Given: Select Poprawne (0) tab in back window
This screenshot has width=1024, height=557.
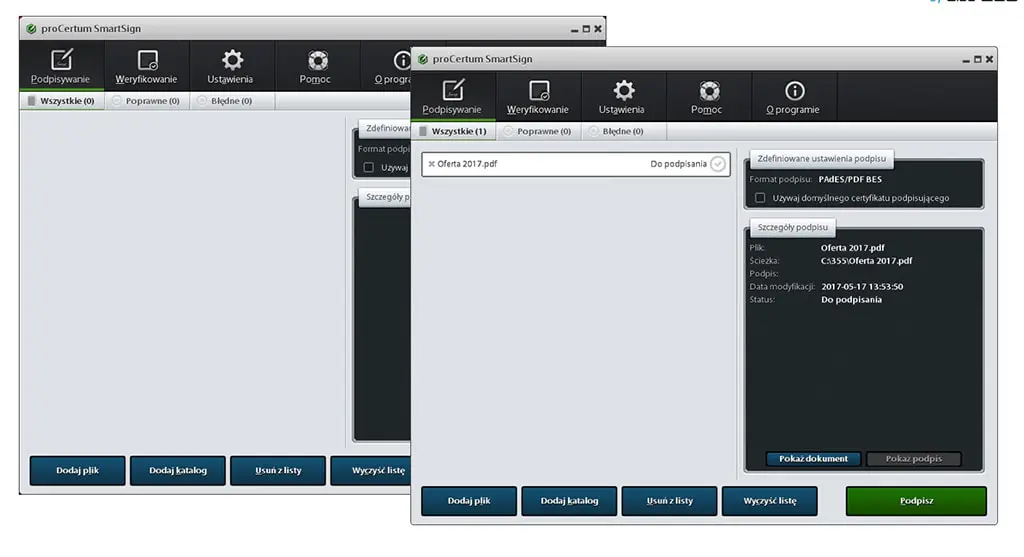Looking at the screenshot, I should coord(147,101).
